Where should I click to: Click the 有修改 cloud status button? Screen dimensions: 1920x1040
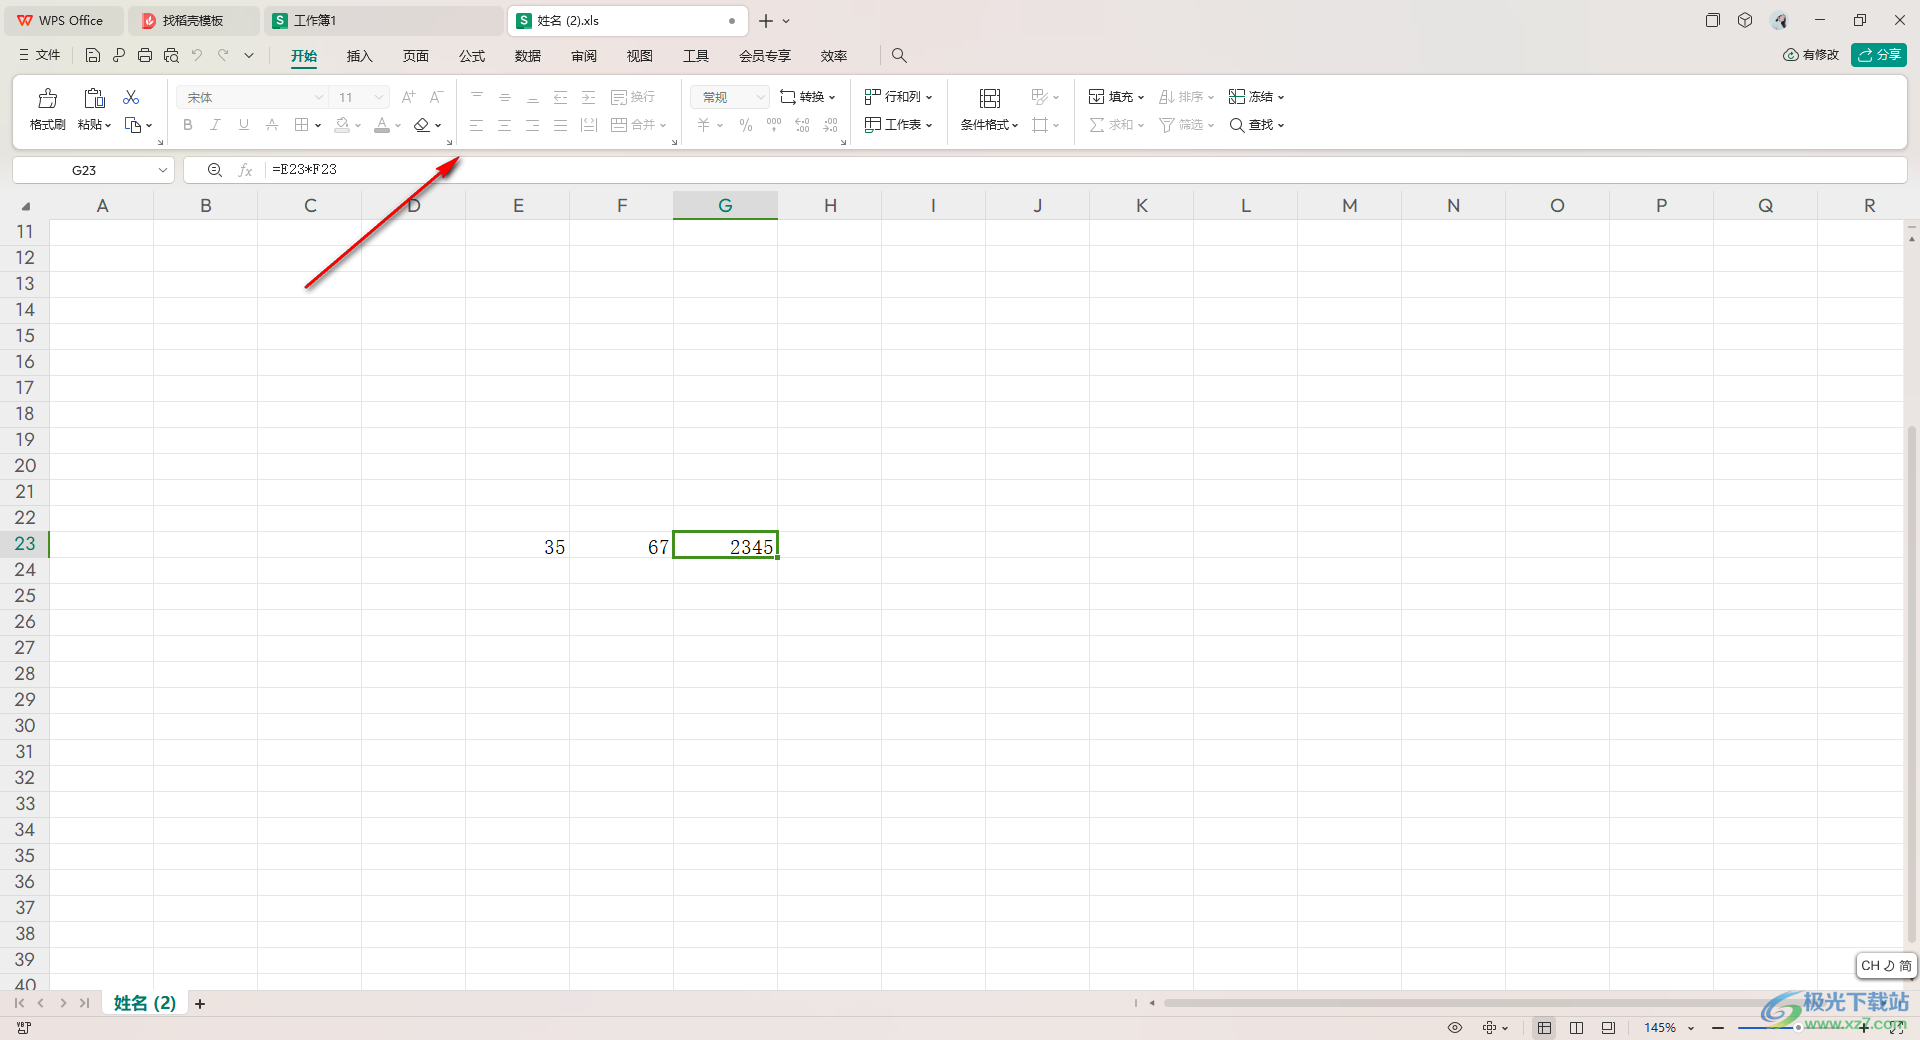click(1811, 55)
